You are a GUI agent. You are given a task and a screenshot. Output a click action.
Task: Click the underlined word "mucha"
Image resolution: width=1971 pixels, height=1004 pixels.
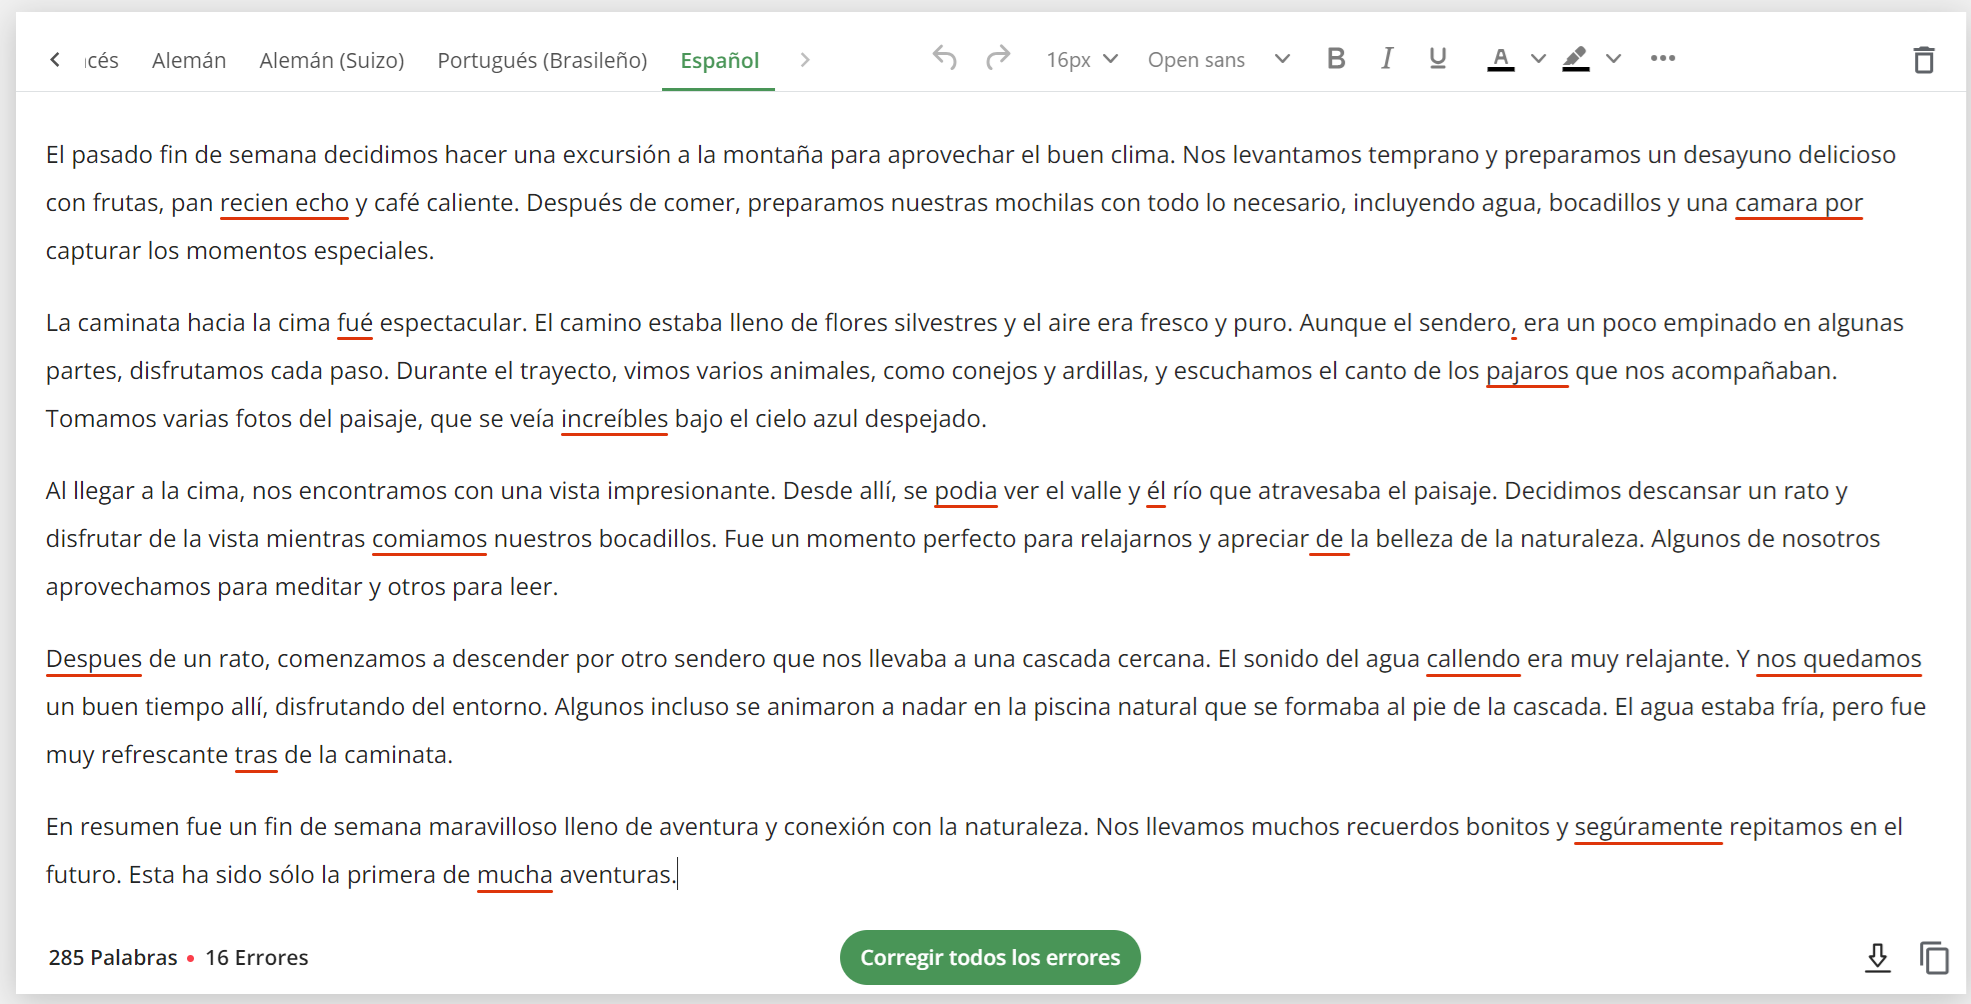(515, 875)
